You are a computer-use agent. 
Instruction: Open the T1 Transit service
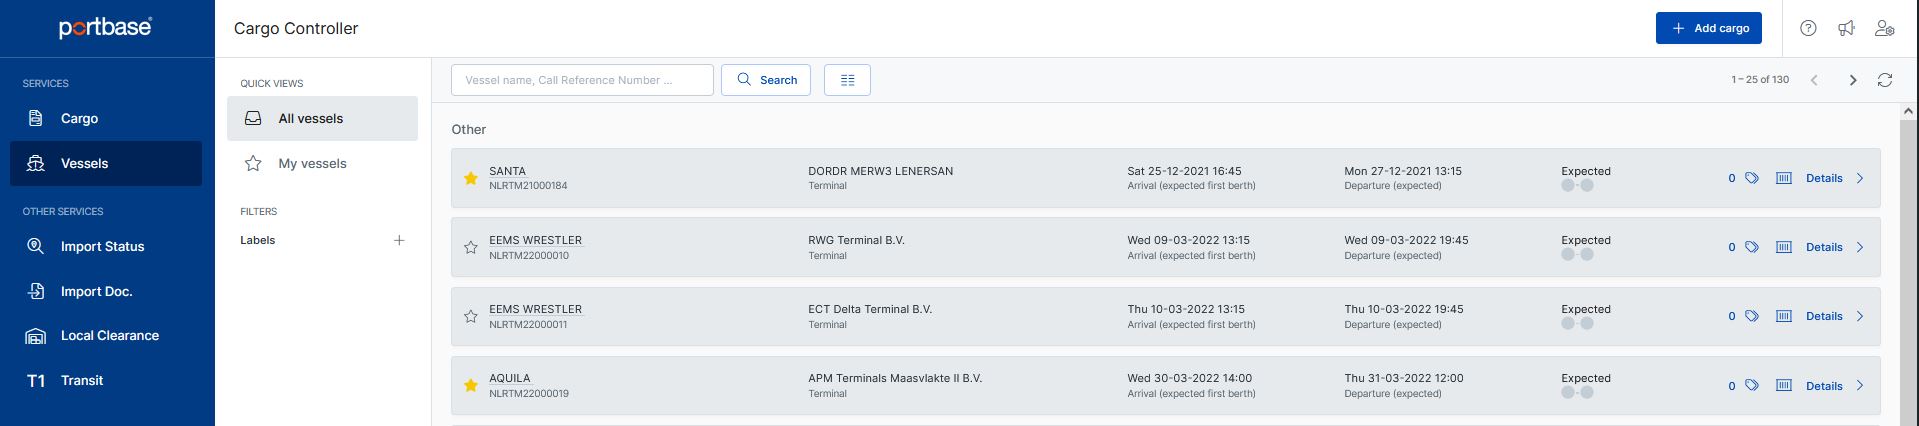tap(106, 380)
